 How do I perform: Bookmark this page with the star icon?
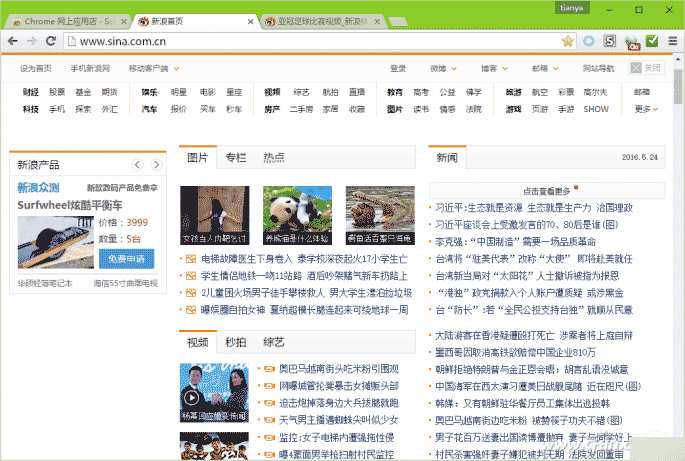pyautogui.click(x=567, y=41)
